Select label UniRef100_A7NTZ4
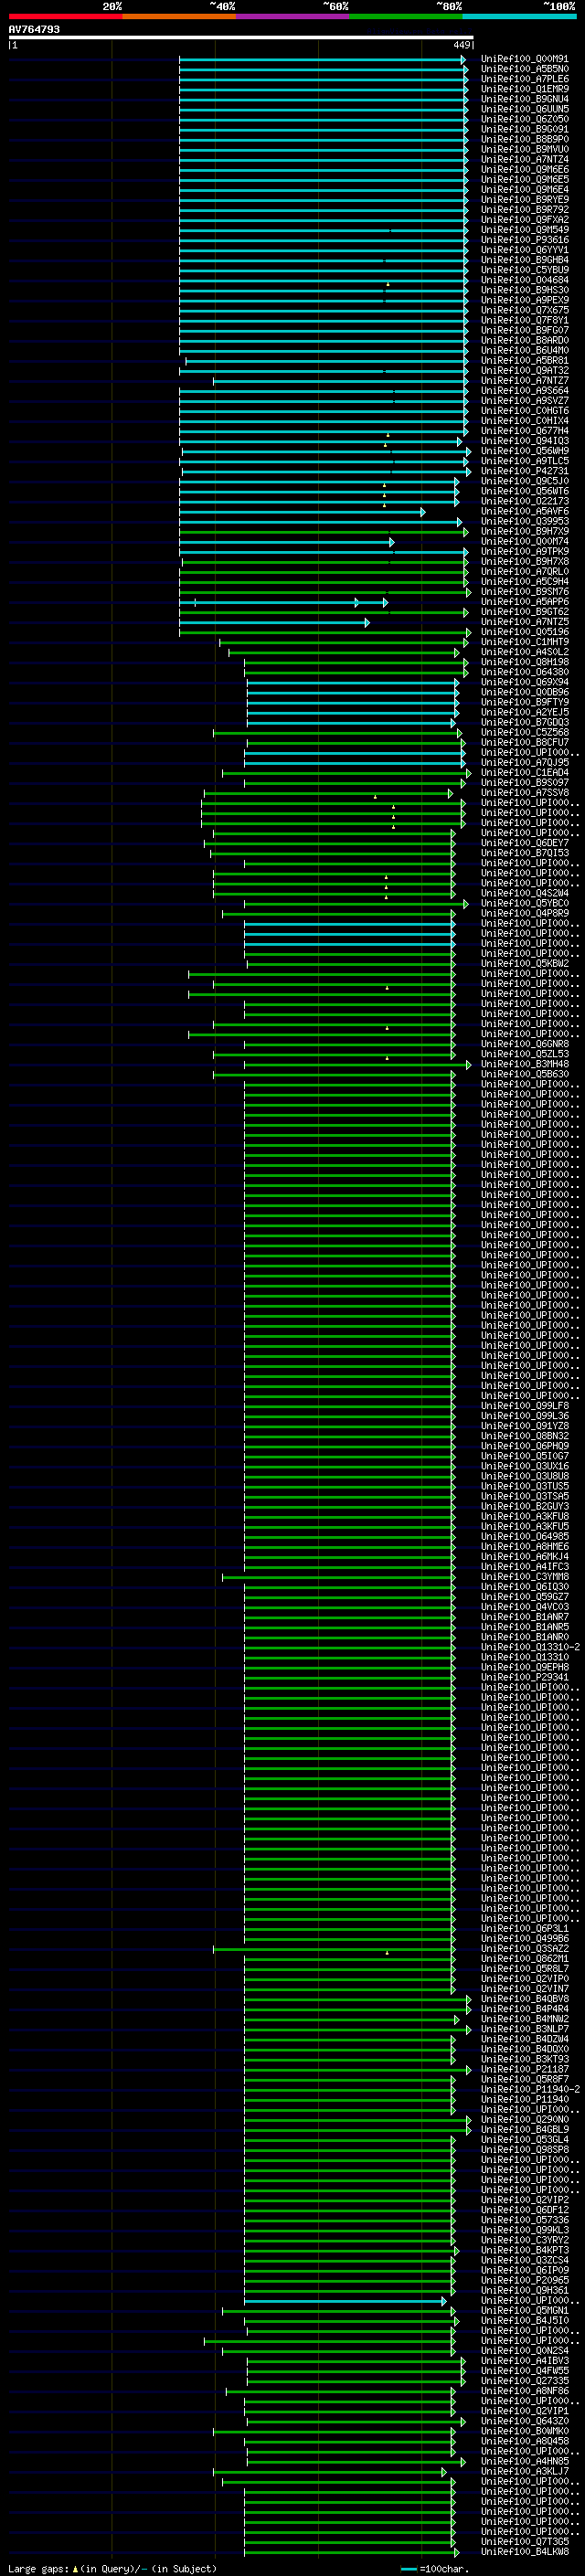Image resolution: width=585 pixels, height=2576 pixels. point(524,159)
